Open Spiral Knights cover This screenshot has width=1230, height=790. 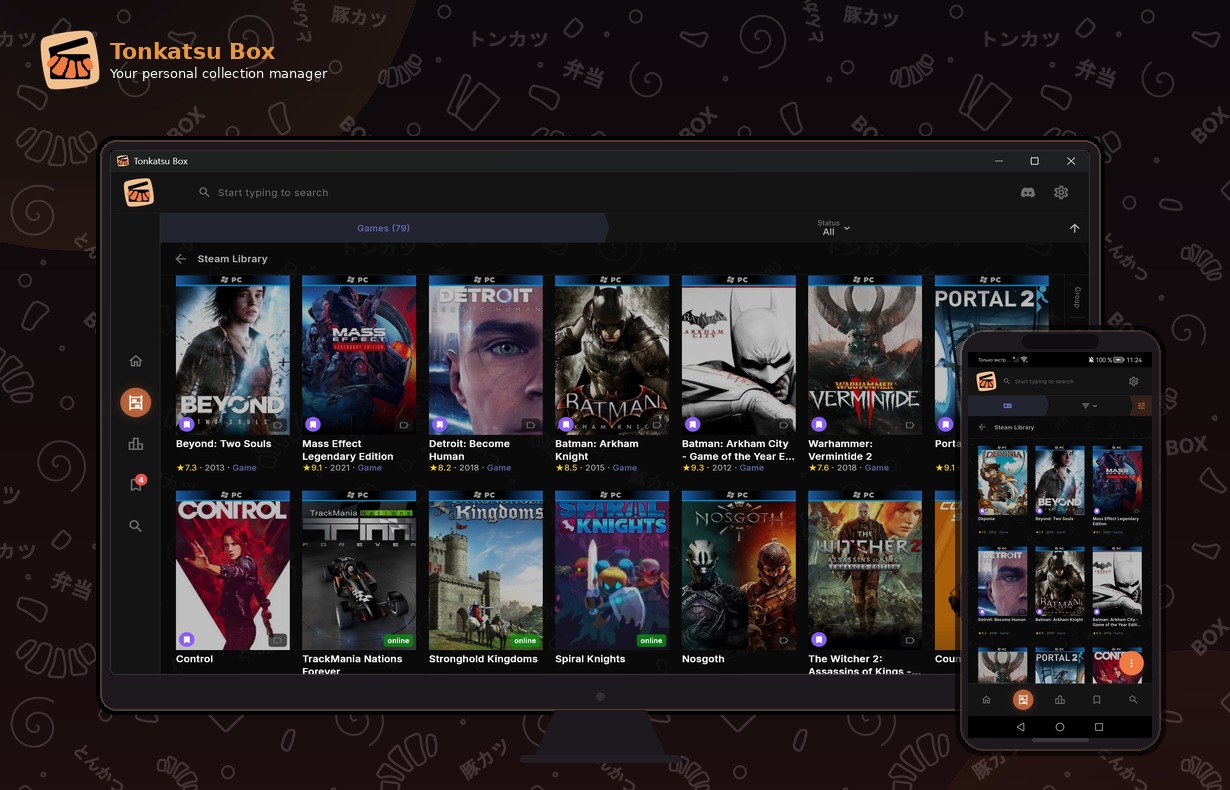tap(612, 570)
